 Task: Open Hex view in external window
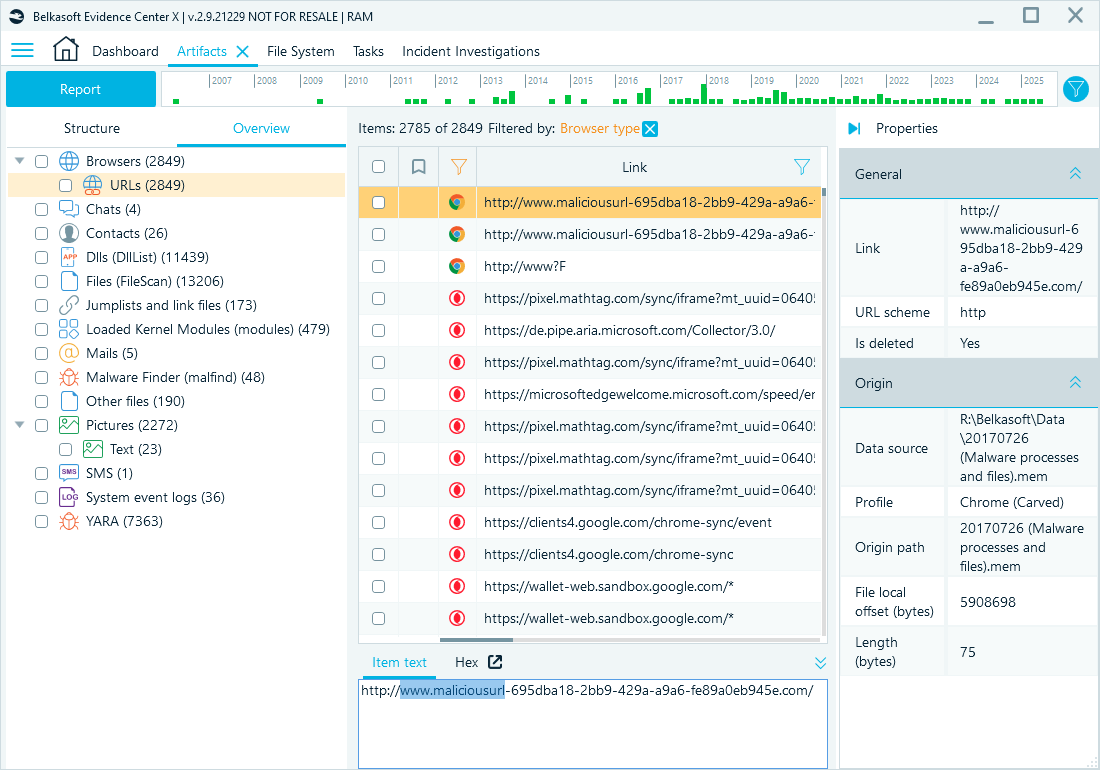494,662
